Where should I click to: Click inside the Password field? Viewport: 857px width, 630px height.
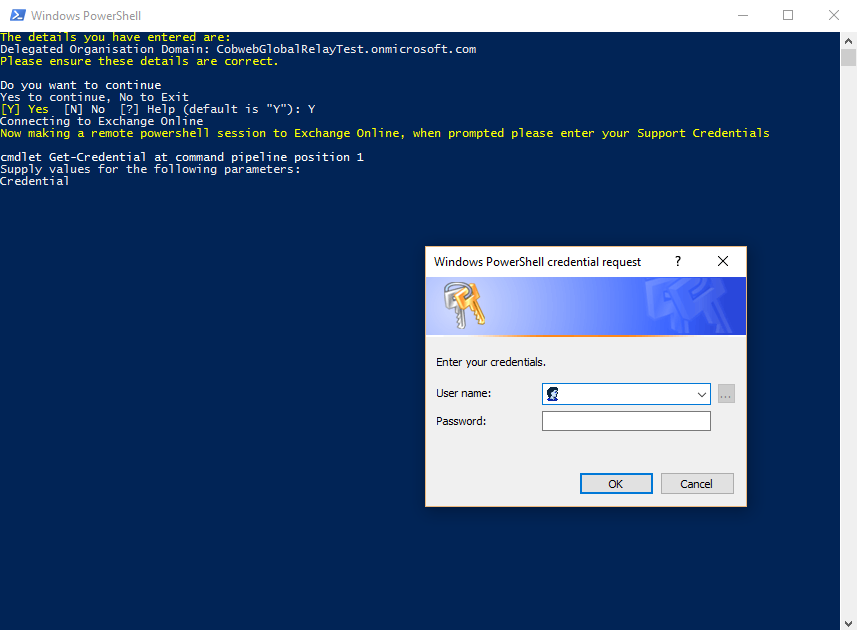pyautogui.click(x=626, y=420)
